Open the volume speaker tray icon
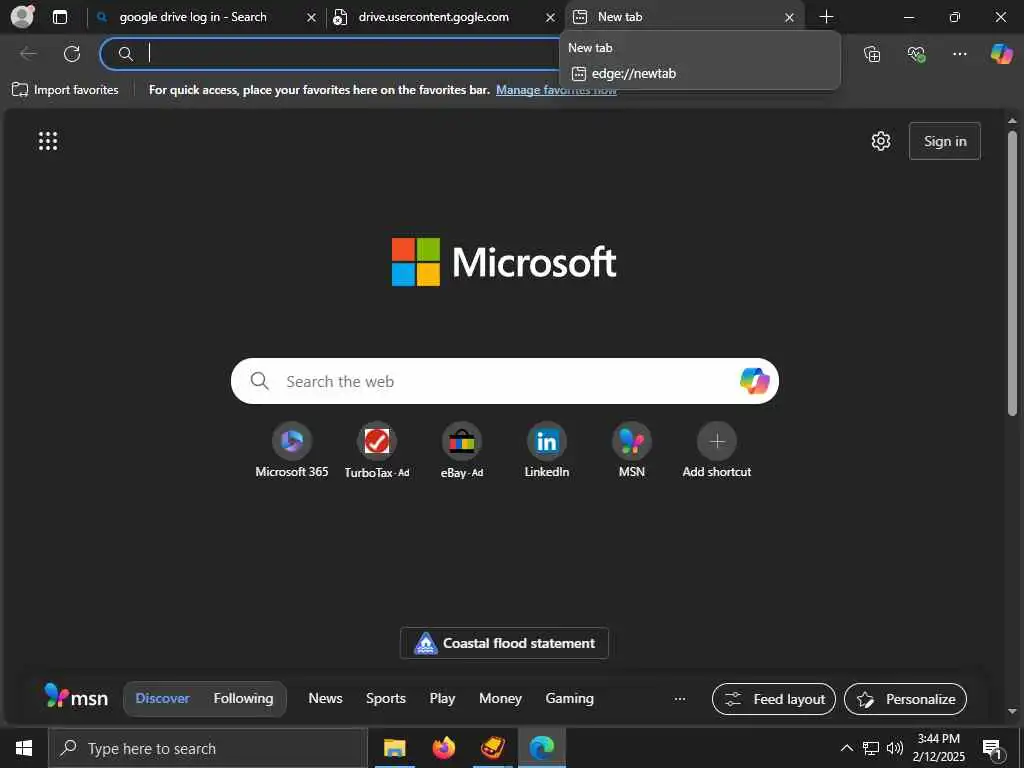Screen dimensions: 1024x768 (x=895, y=748)
